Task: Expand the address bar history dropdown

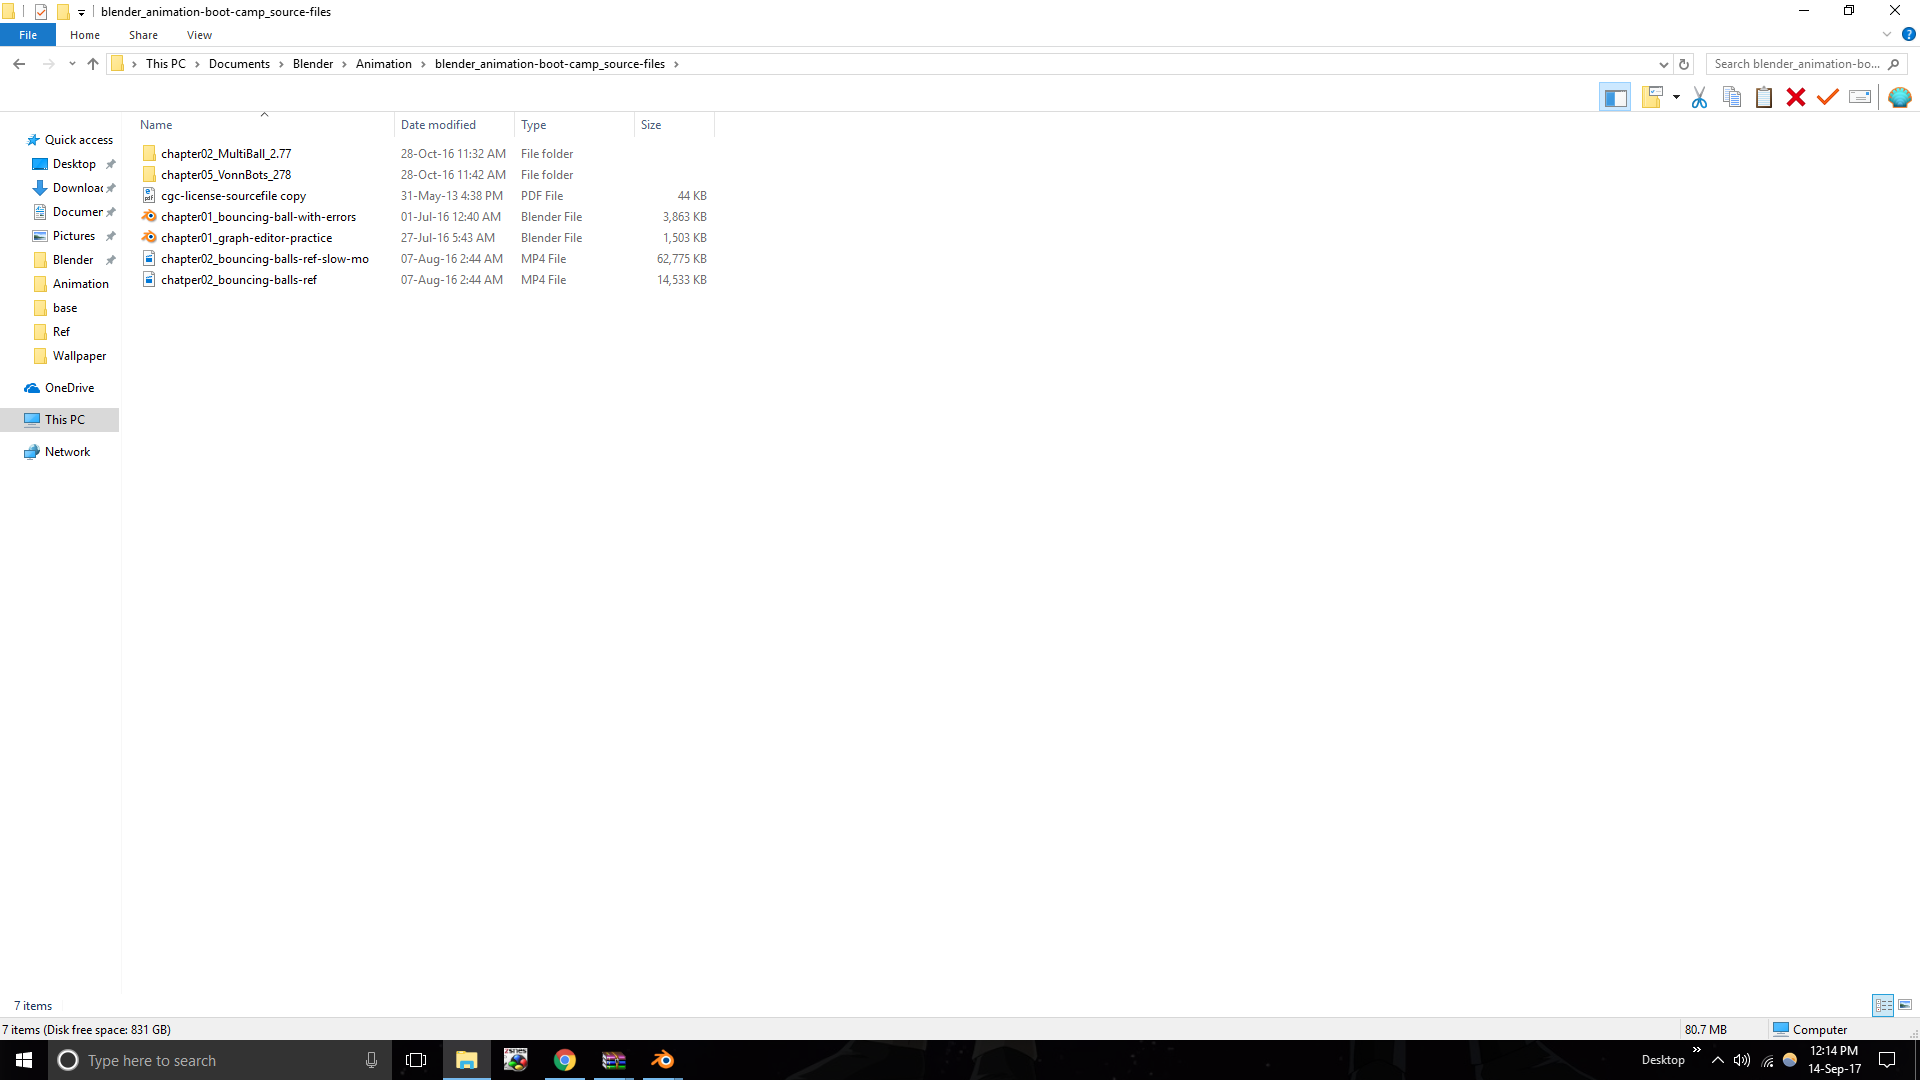Action: click(1664, 64)
